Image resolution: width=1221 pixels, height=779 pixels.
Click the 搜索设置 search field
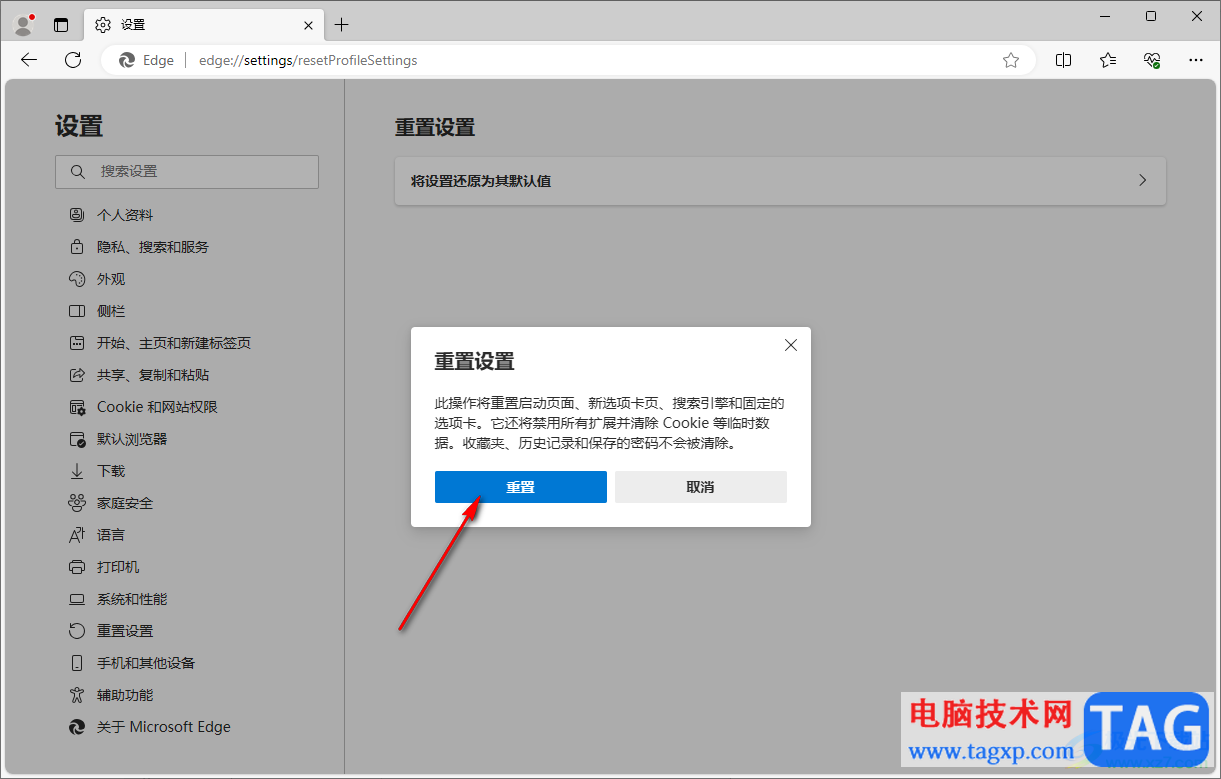click(x=186, y=171)
